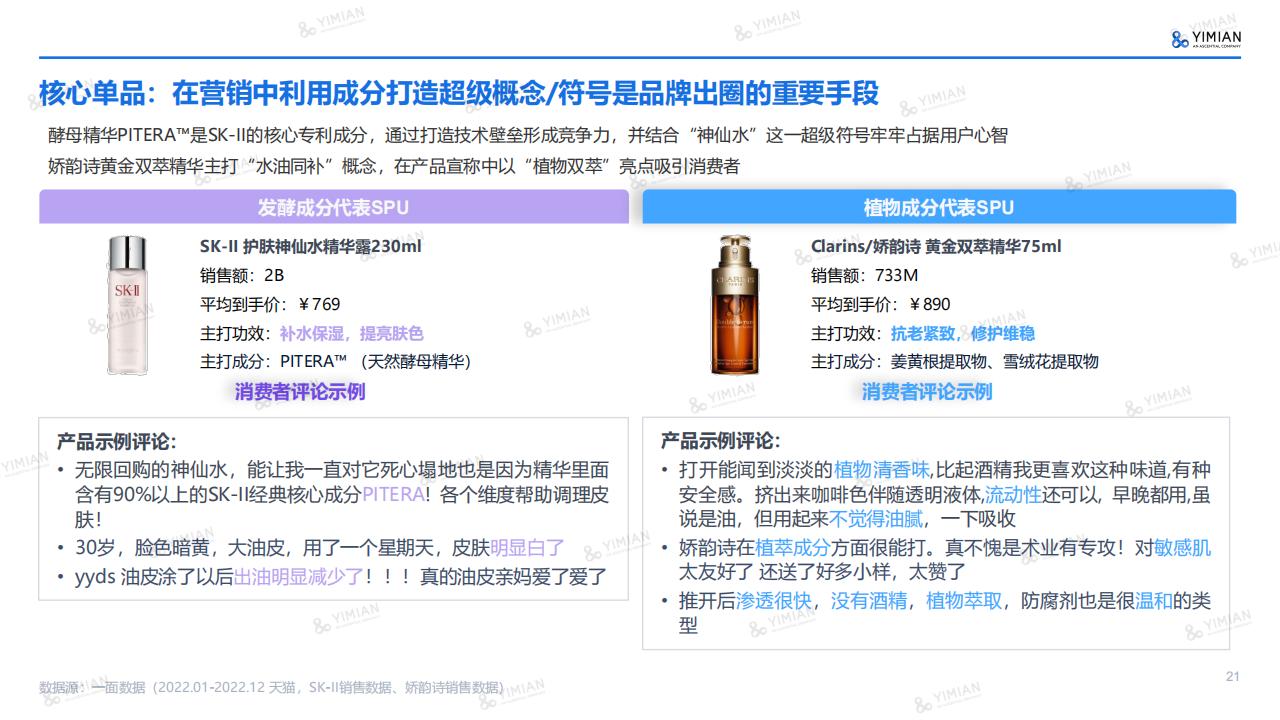Viewport: 1280px width, 720px height.
Task: Click 消费者评论示例 under the Clarins product
Action: click(927, 392)
